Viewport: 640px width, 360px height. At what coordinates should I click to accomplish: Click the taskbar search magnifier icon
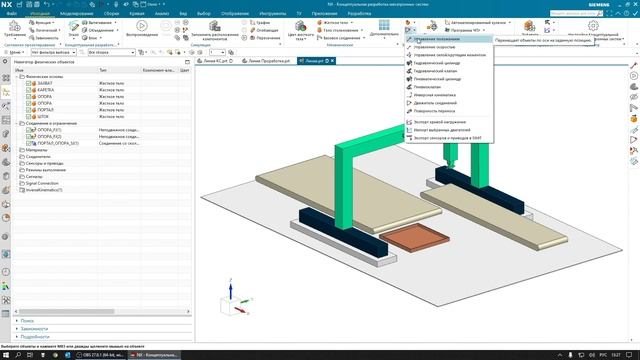coord(18,355)
